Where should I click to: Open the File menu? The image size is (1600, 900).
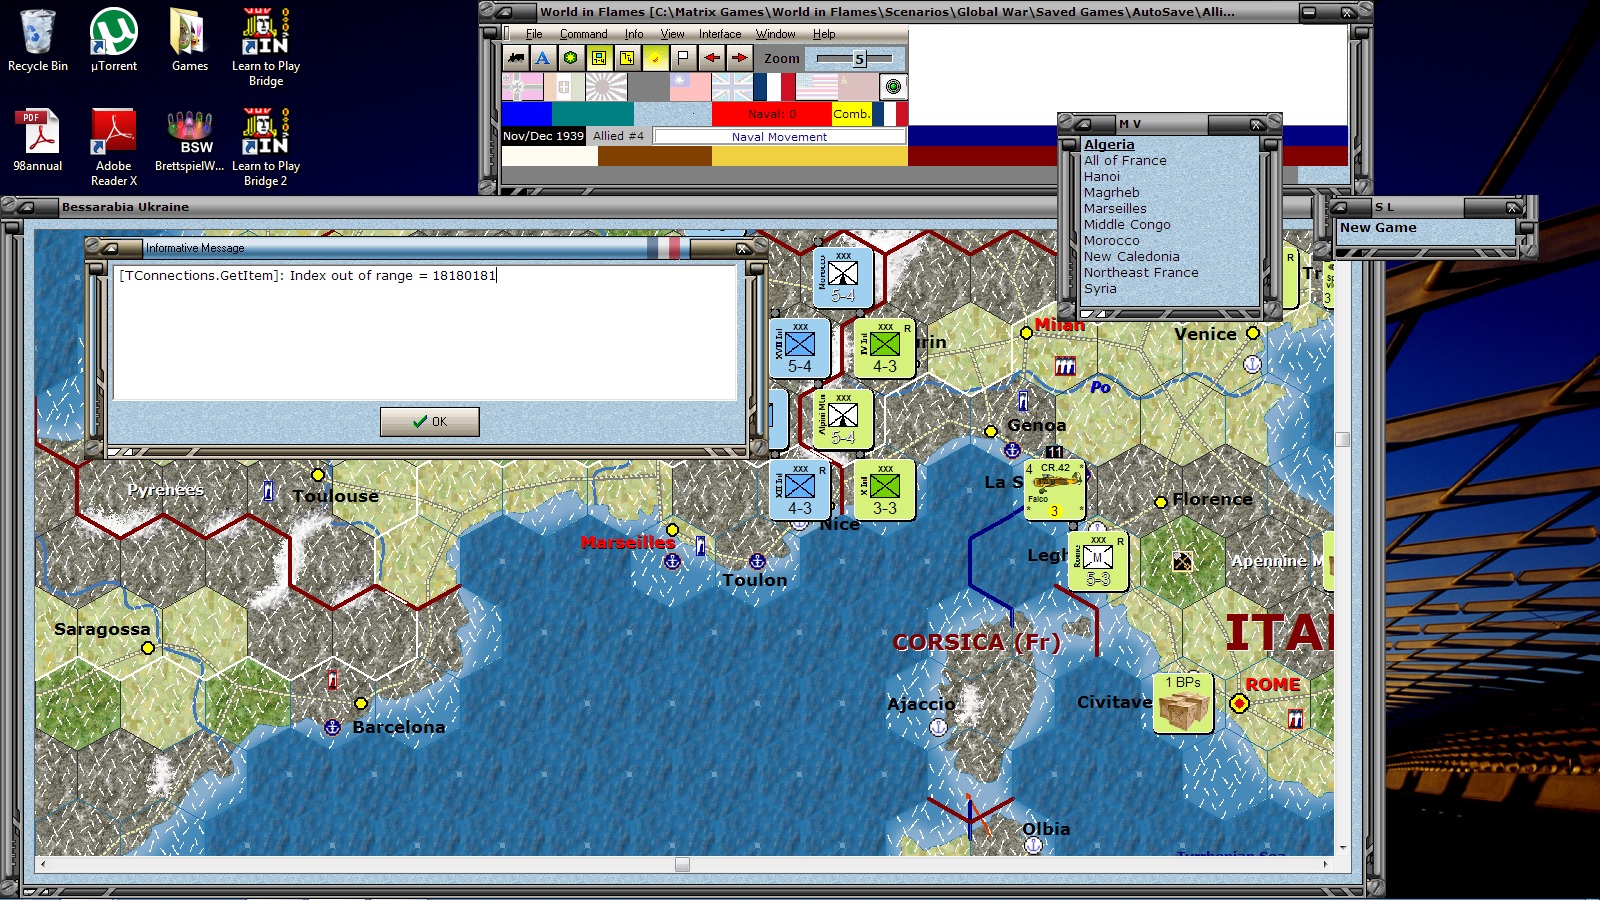[534, 34]
